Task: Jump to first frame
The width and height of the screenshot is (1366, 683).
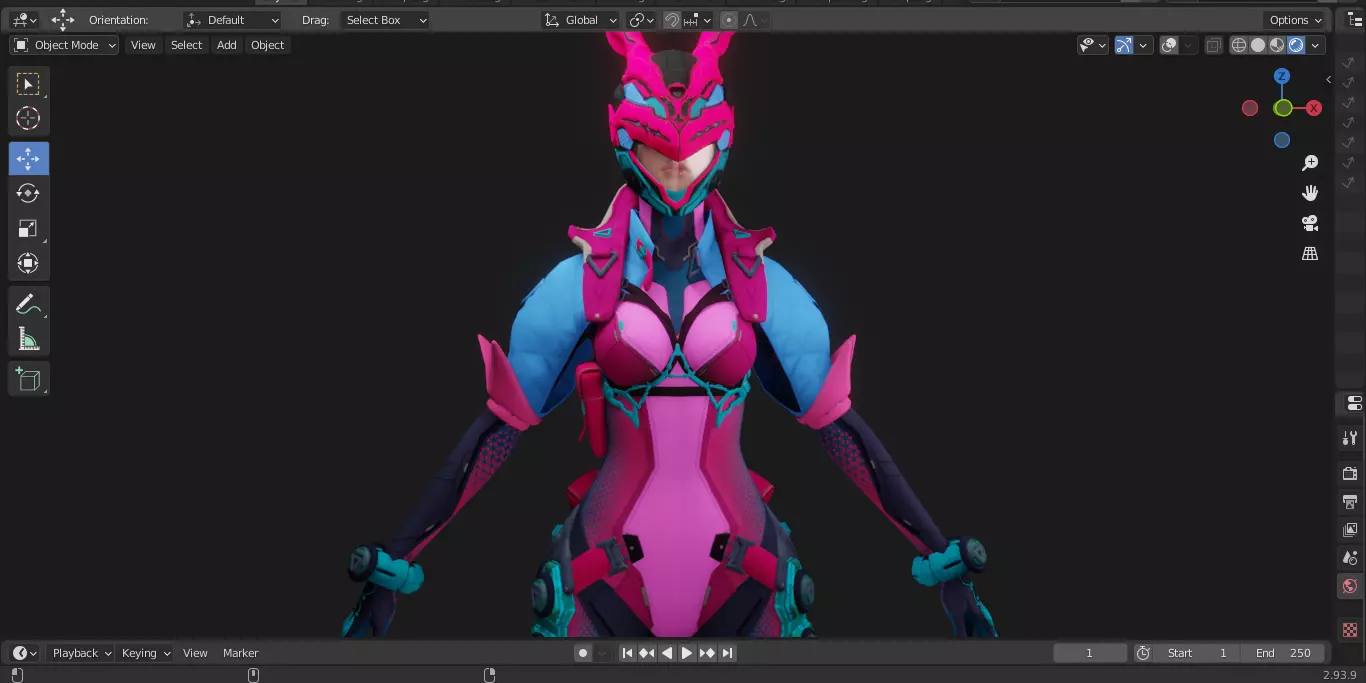Action: point(627,653)
